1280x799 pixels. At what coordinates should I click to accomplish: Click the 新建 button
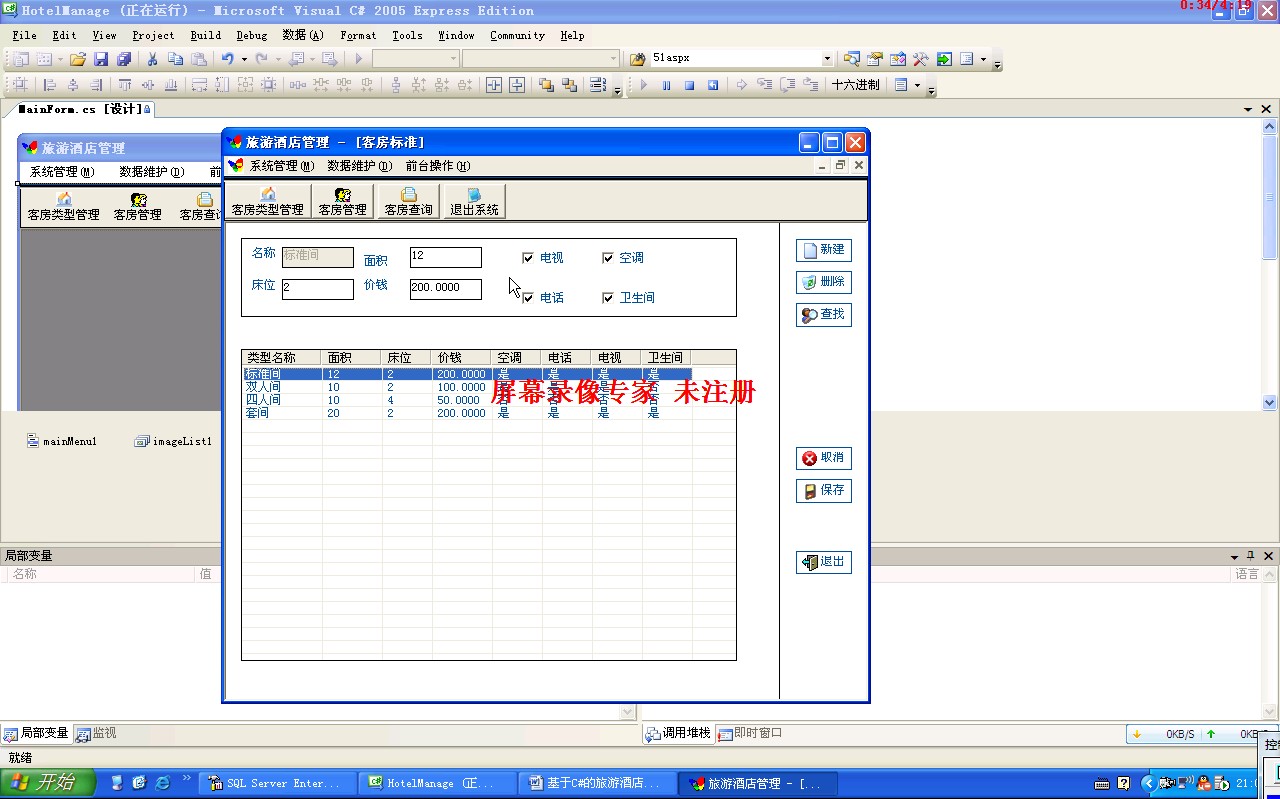824,250
